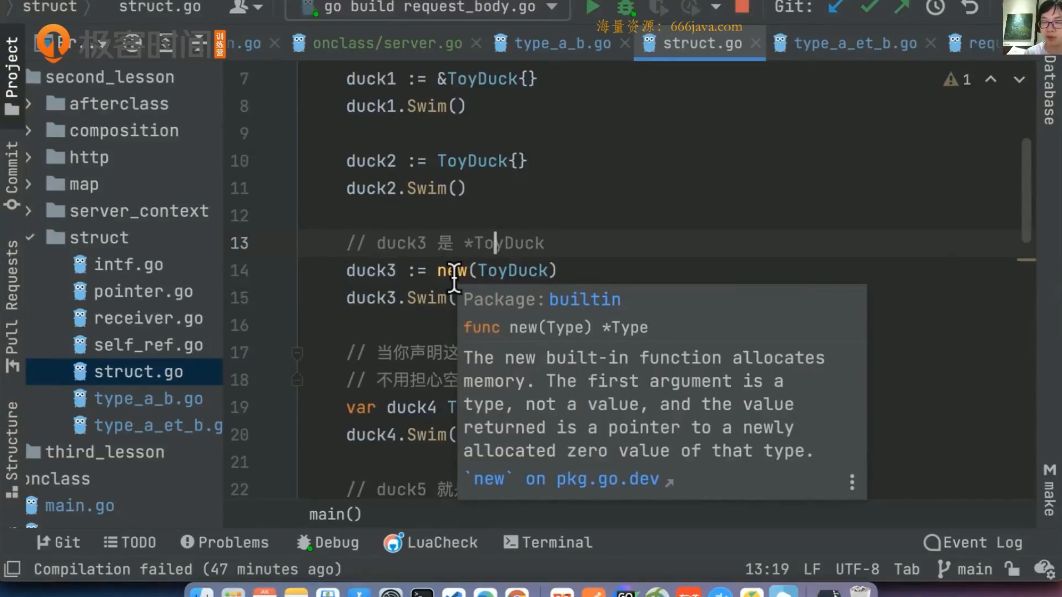The image size is (1062, 597).
Task: Stop the running process
Action: tap(742, 7)
